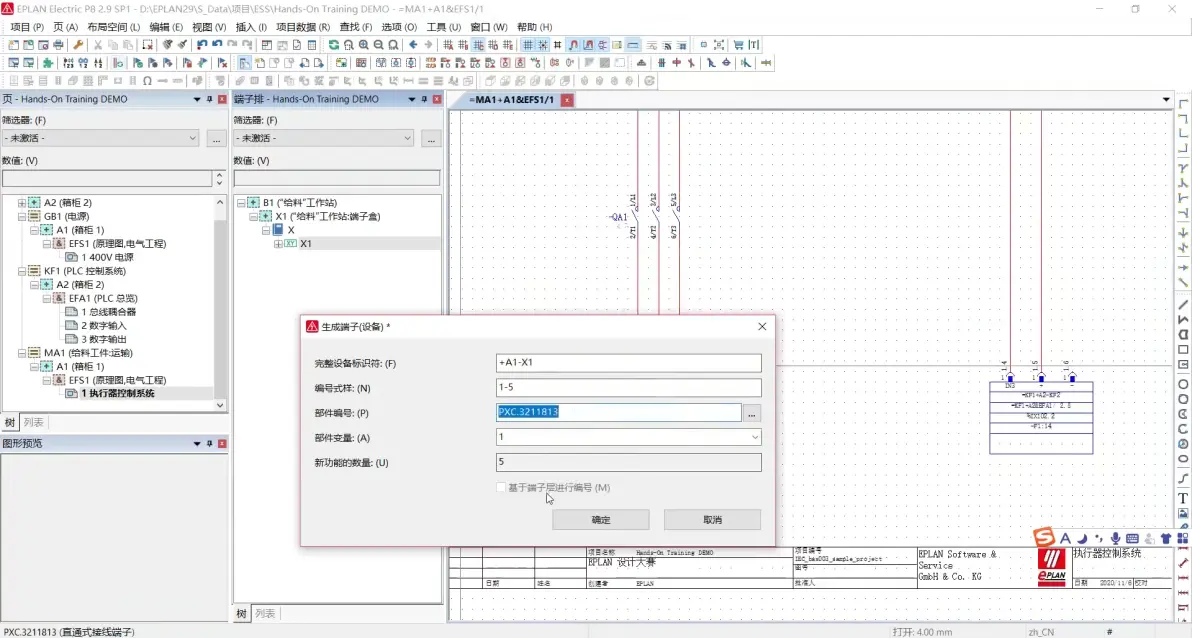
Task: Toggle the object snap magnet icon
Action: 573,45
